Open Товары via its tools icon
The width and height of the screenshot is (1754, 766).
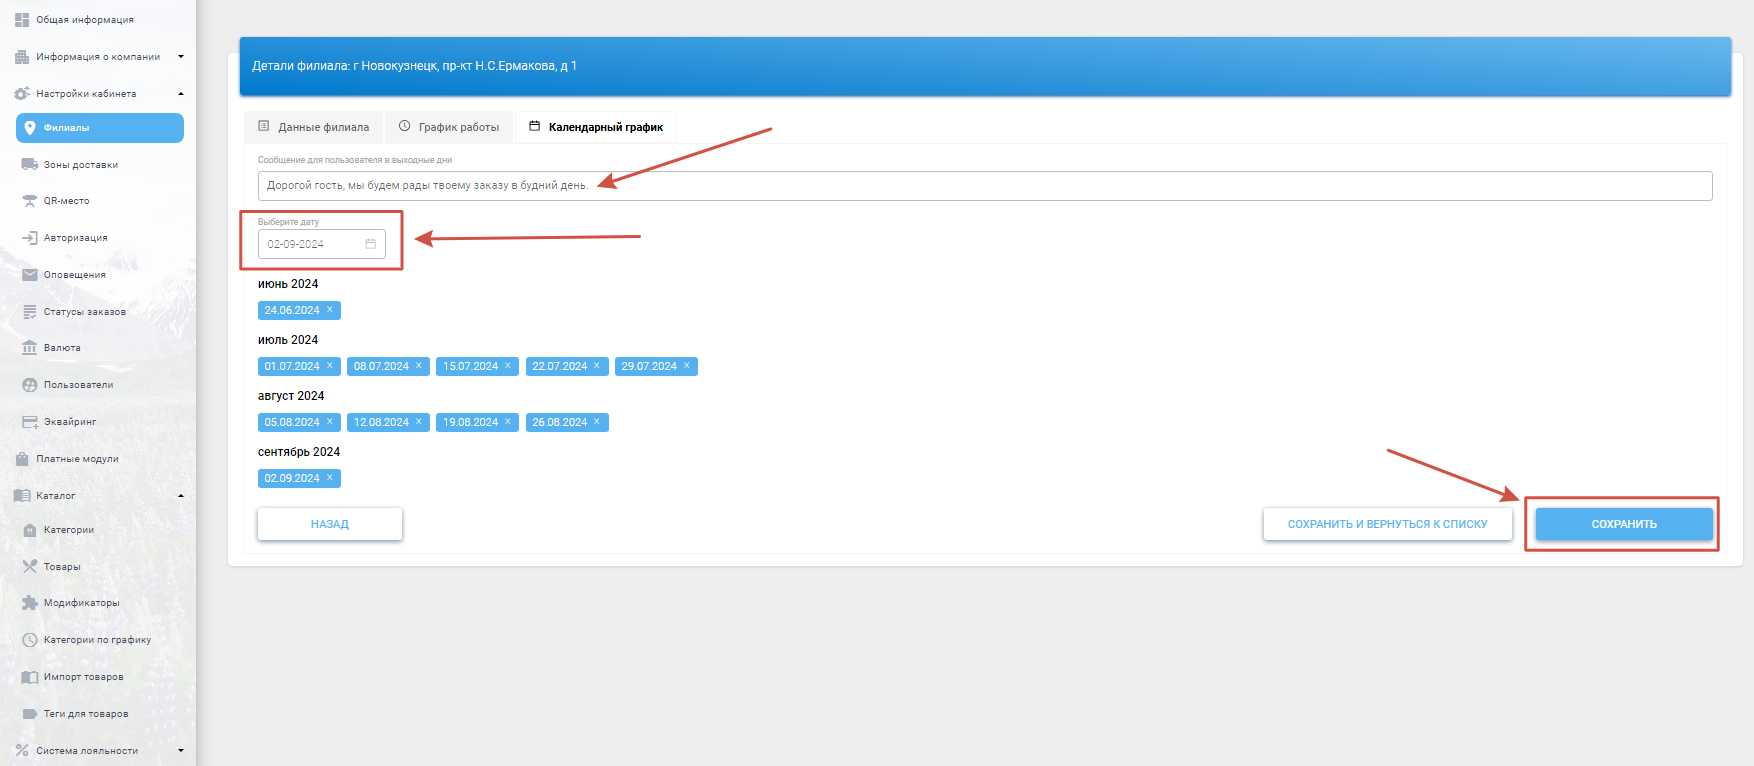tap(30, 567)
